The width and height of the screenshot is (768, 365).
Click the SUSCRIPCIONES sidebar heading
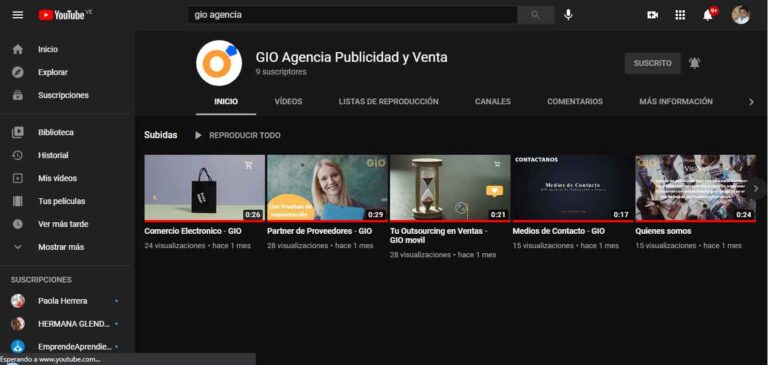(x=41, y=280)
